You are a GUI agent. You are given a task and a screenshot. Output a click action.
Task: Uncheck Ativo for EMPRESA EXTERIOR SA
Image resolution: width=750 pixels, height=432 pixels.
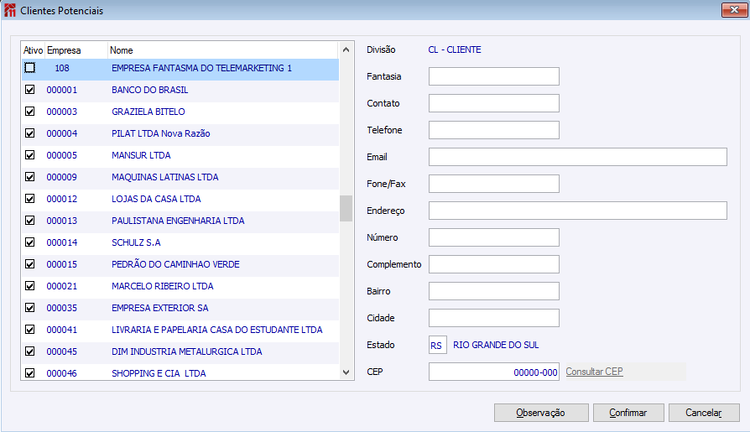point(30,308)
